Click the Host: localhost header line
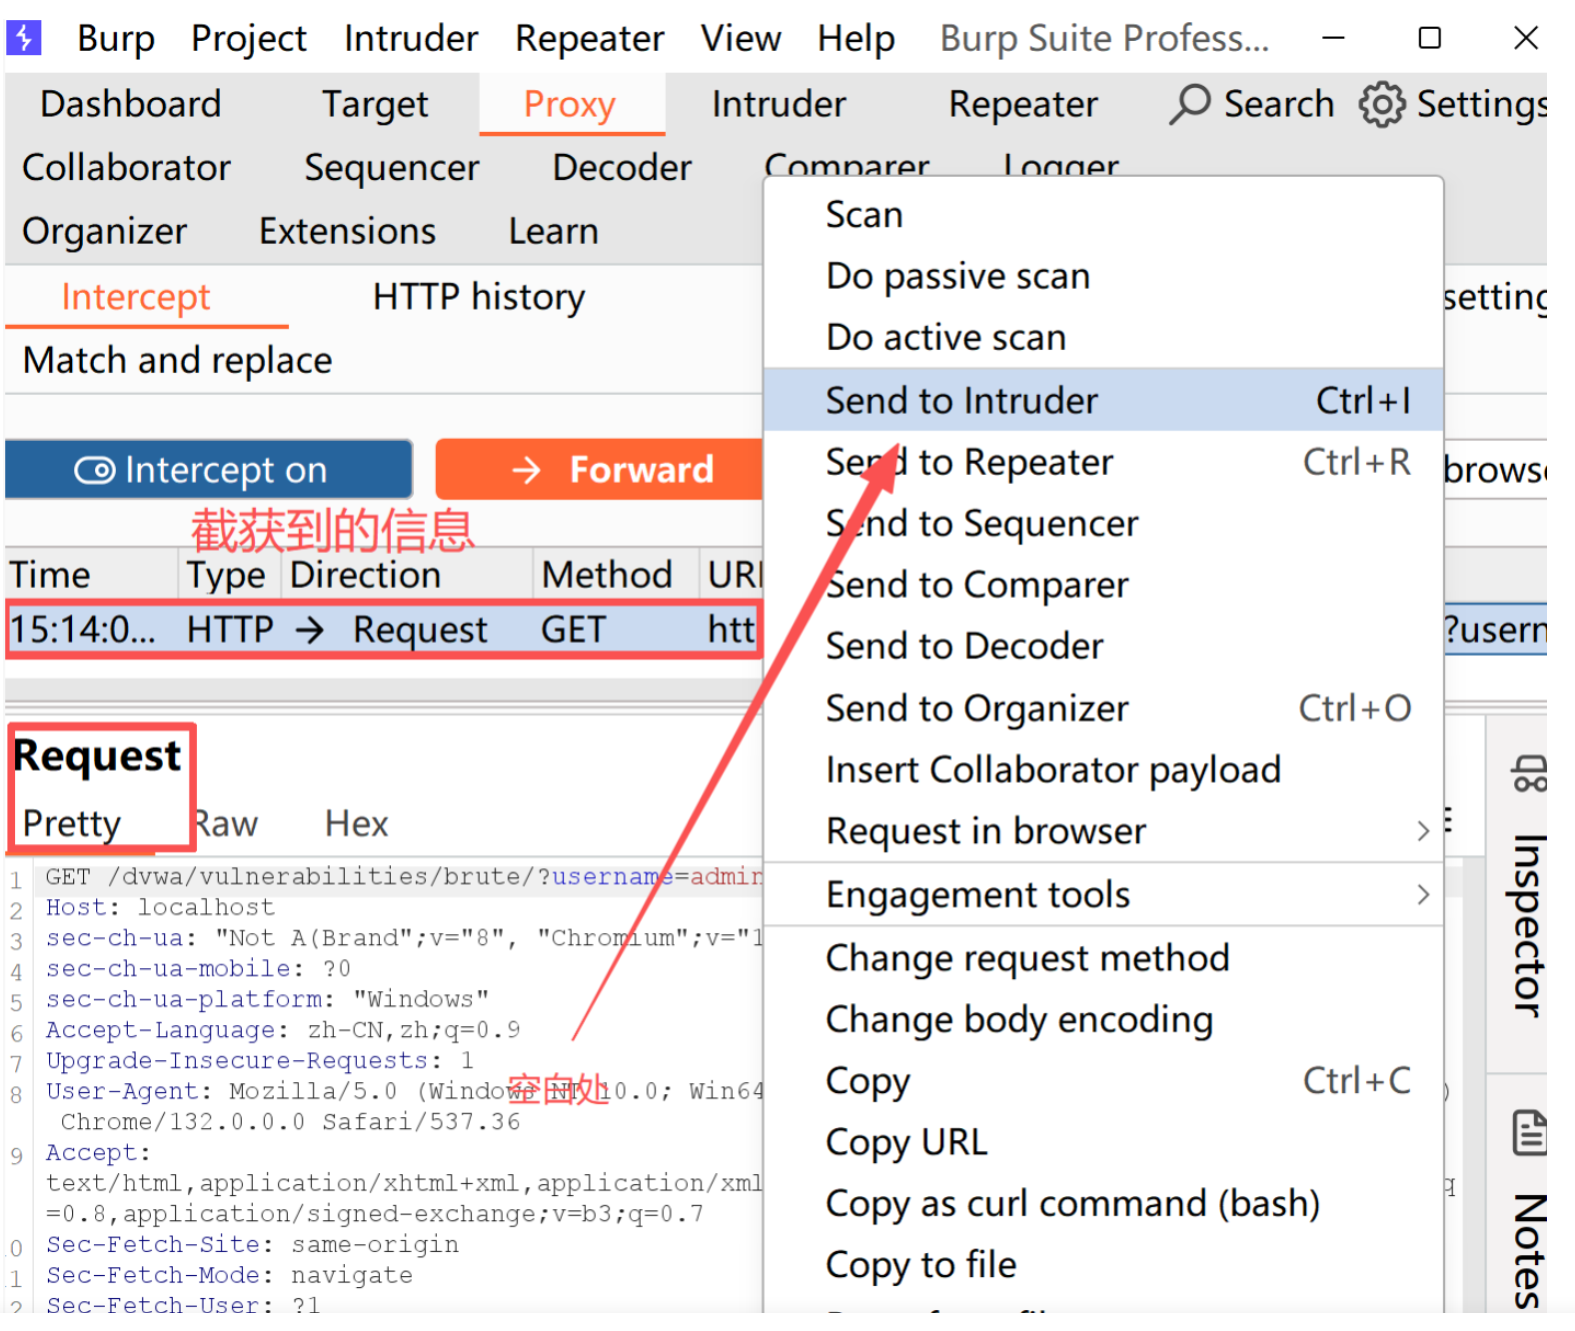Image resolution: width=1575 pixels, height=1331 pixels. 160,907
